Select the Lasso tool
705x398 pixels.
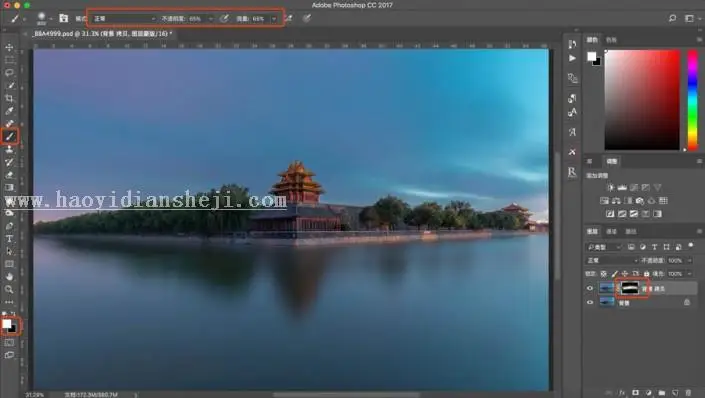pos(9,72)
